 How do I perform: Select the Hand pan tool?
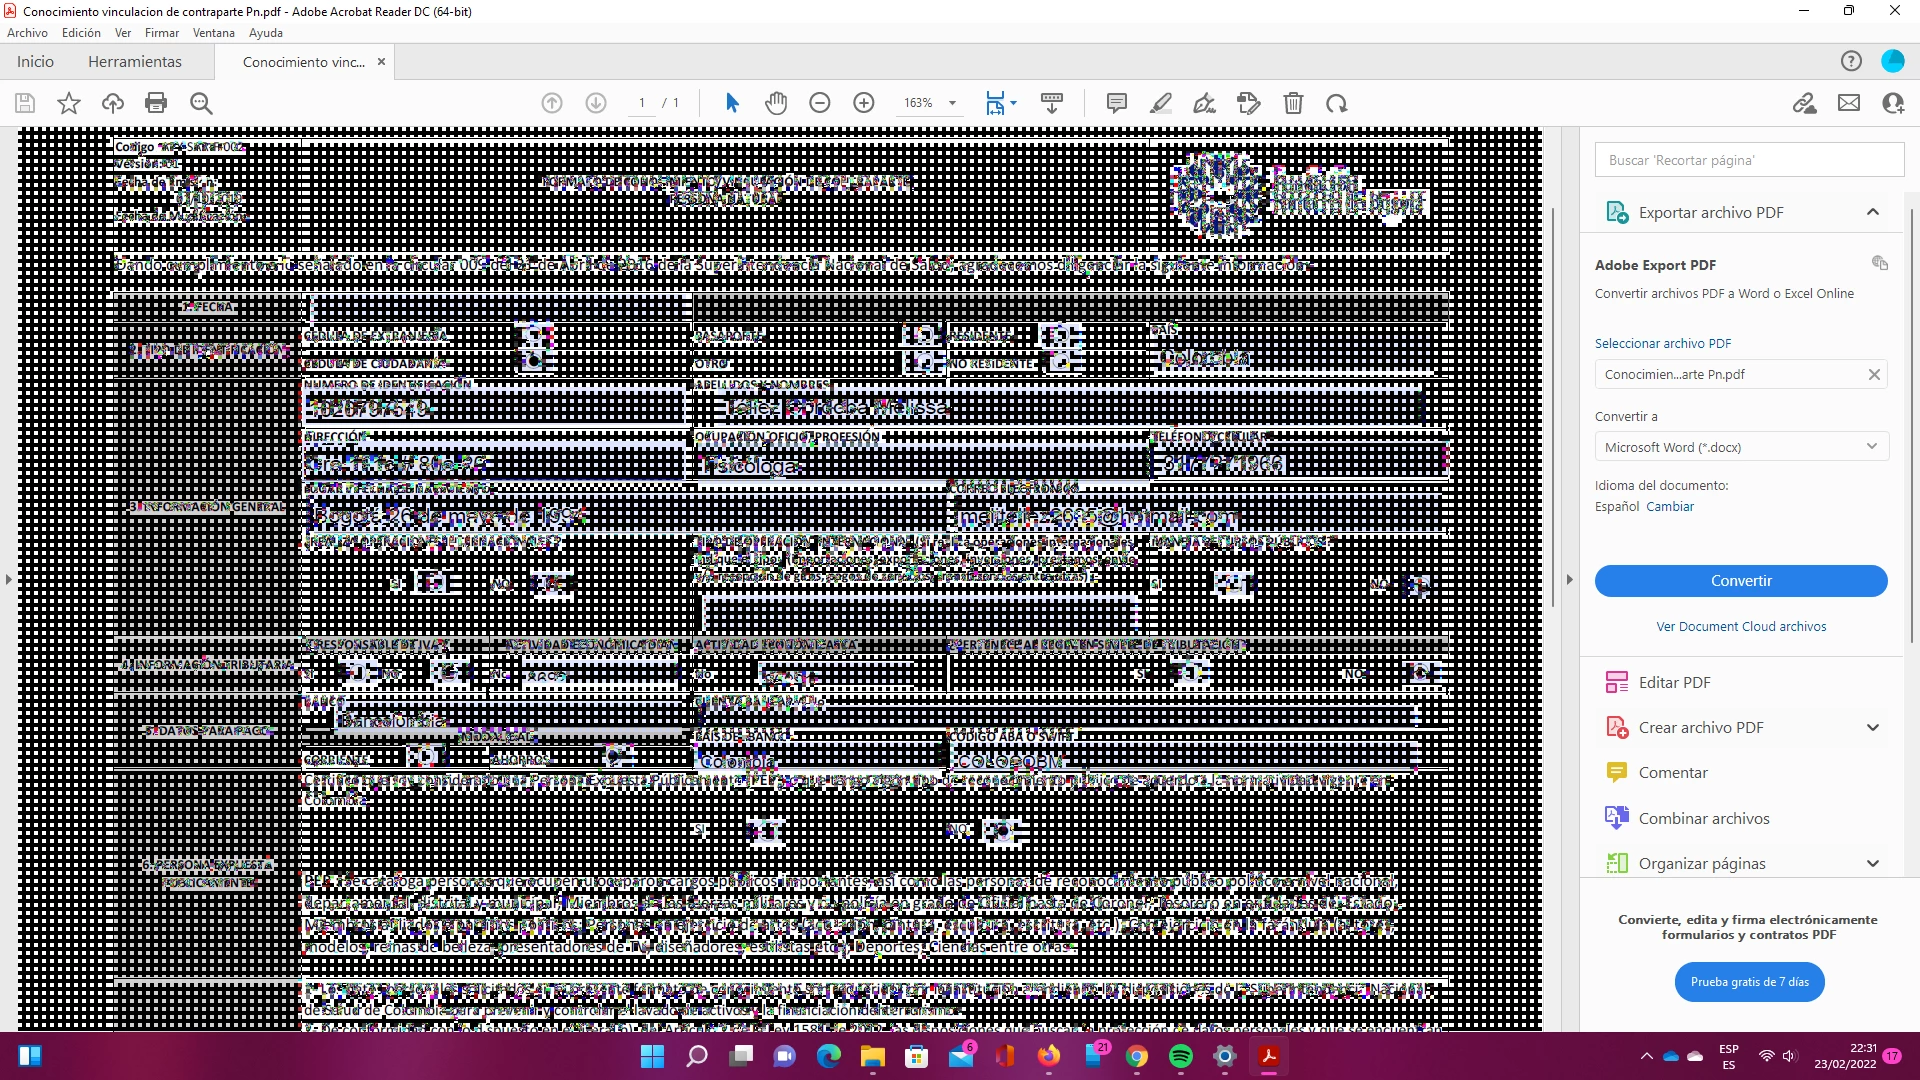click(776, 103)
